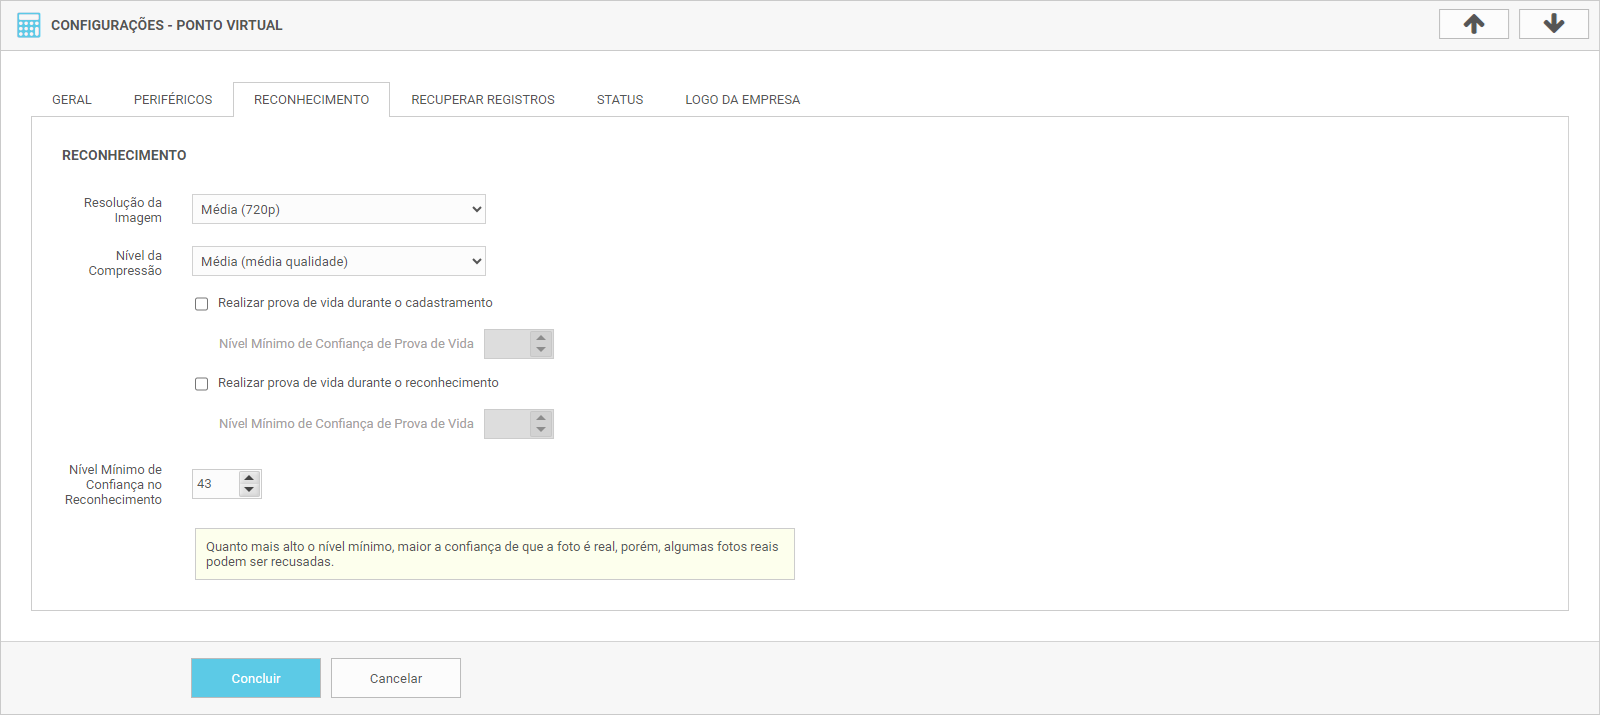Click the reconhecimento liveness confidence level field
Screen dimensions: 1600x715
(x=507, y=424)
